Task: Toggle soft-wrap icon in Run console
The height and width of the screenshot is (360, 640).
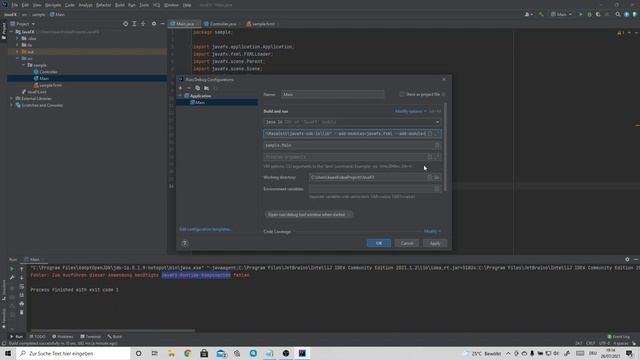Action: [x=22, y=287]
